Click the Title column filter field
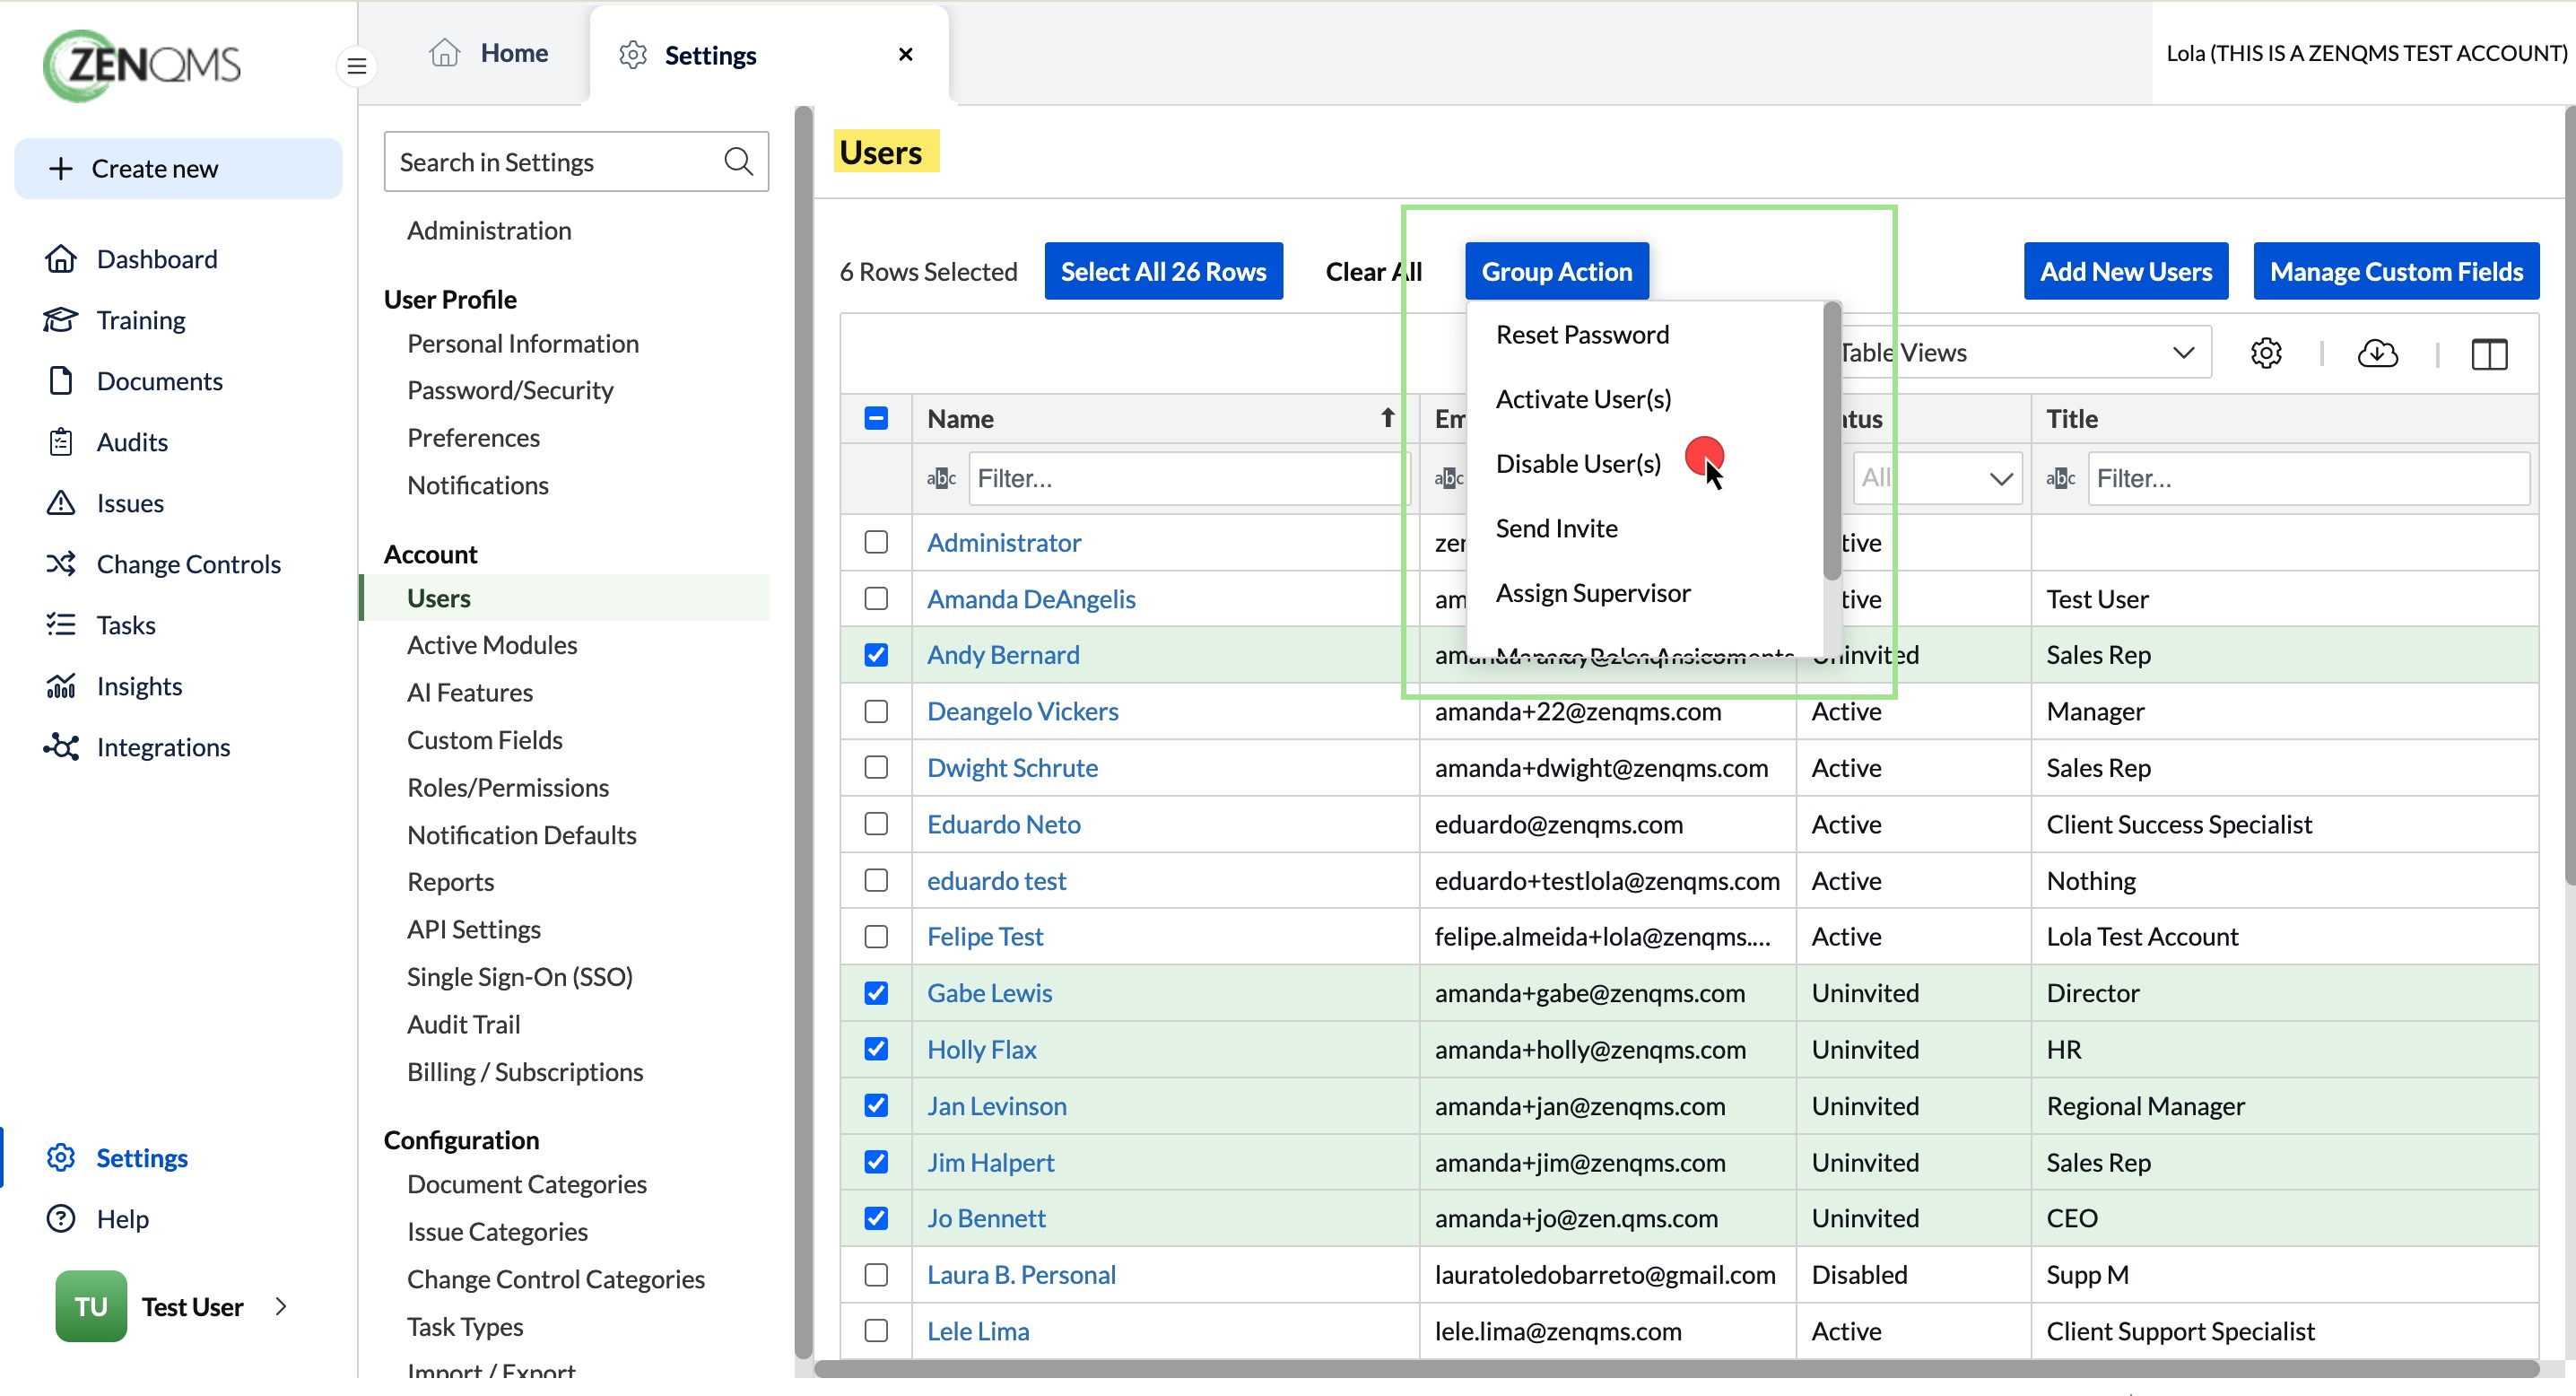 pos(2308,478)
